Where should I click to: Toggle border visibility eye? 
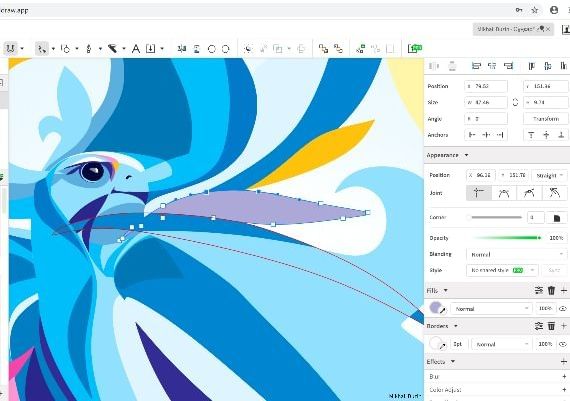tap(563, 344)
